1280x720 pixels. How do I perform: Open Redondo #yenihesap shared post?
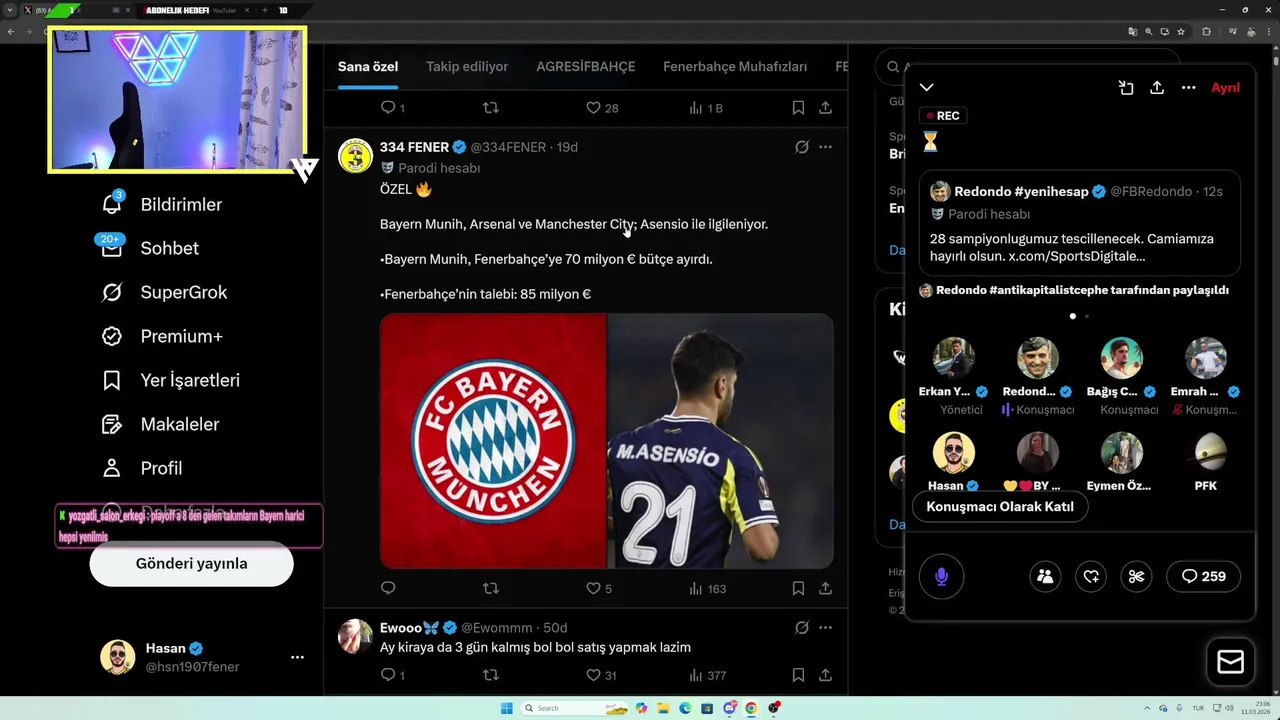pyautogui.click(x=1080, y=222)
